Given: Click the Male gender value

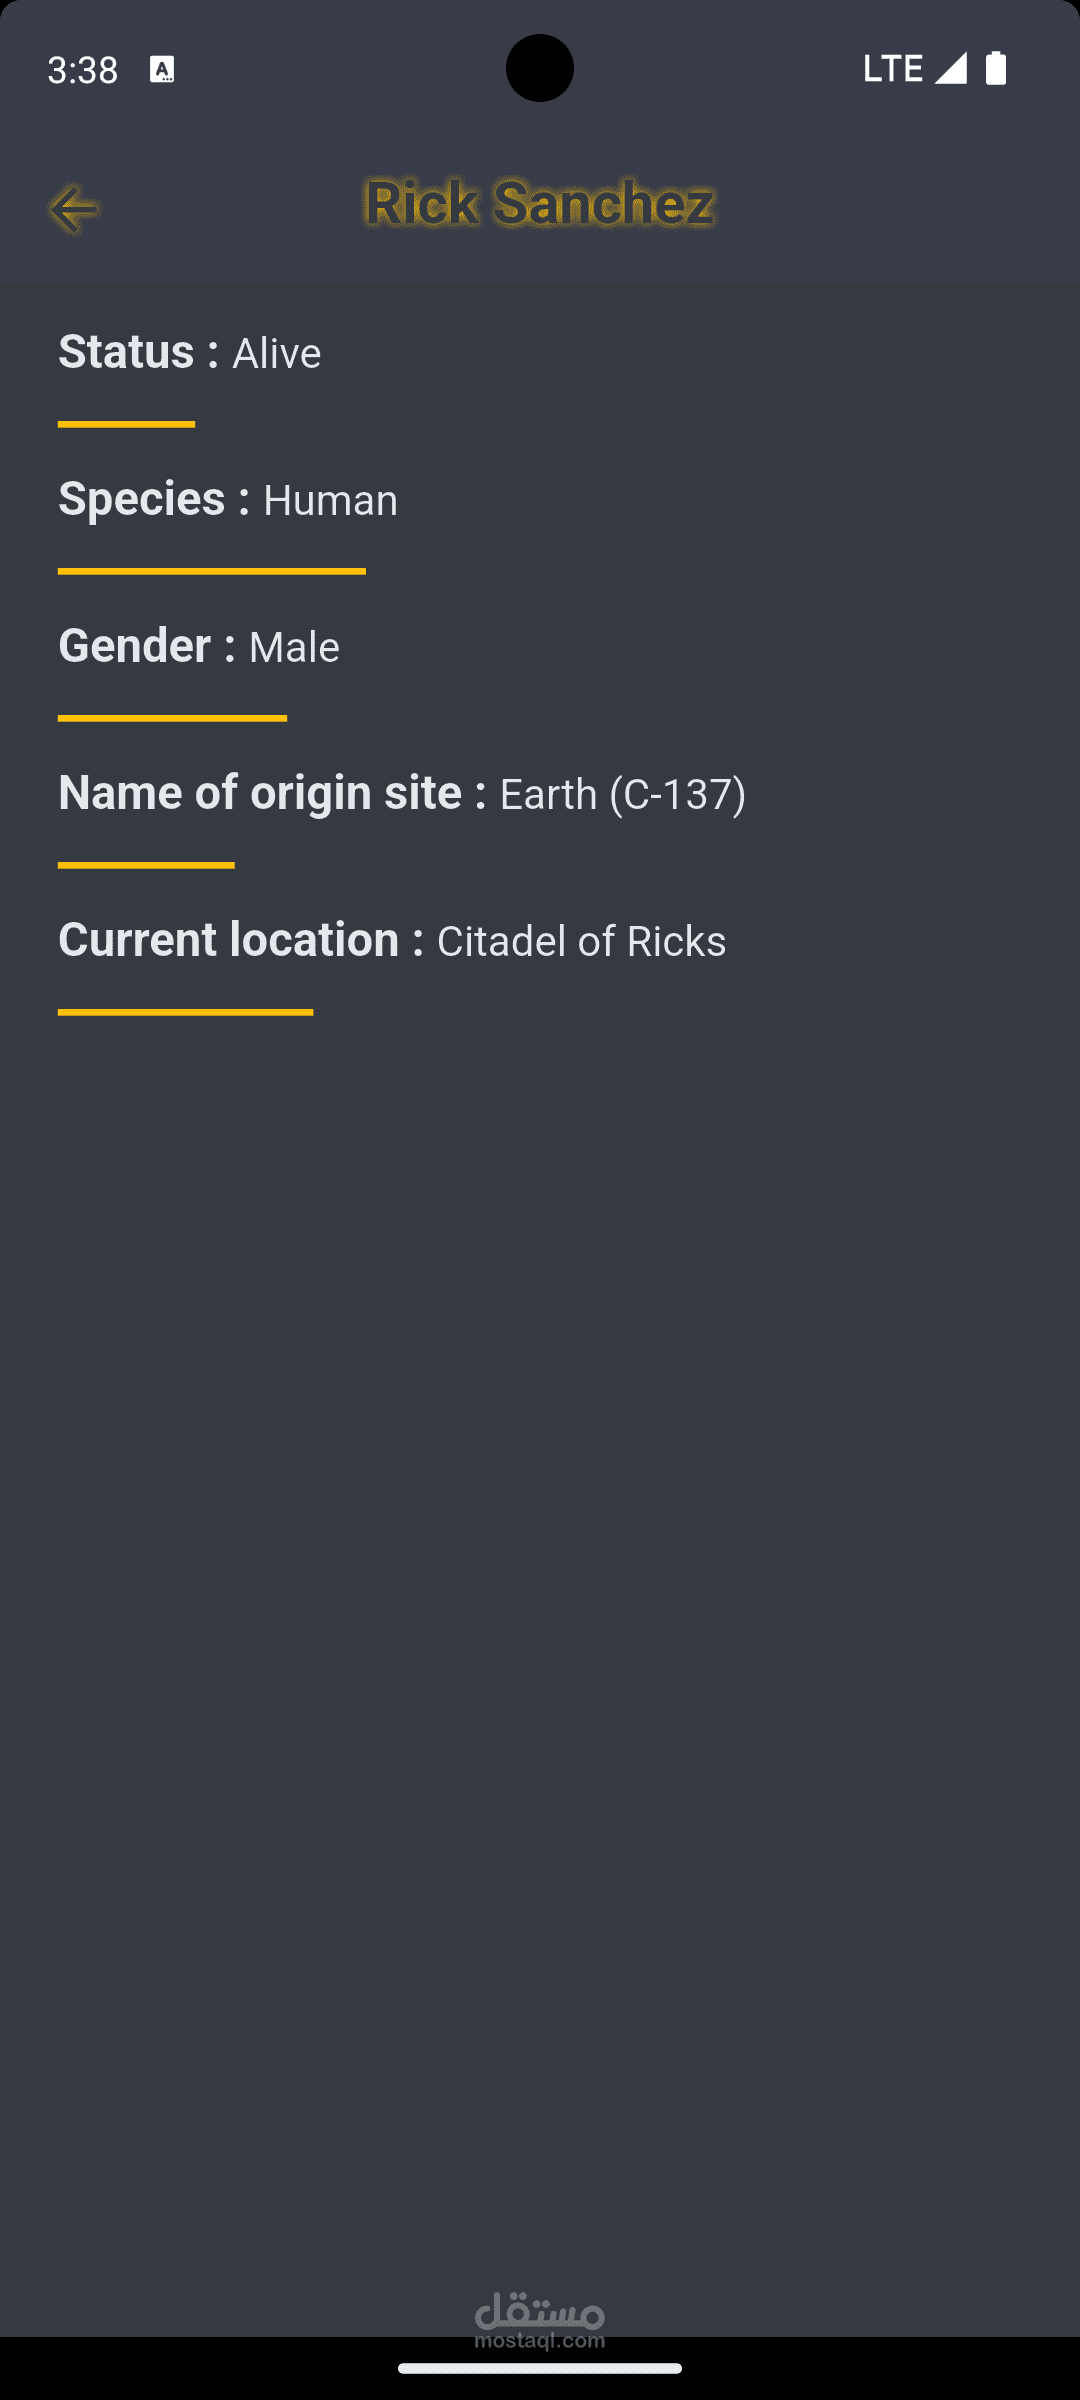Looking at the screenshot, I should point(294,648).
